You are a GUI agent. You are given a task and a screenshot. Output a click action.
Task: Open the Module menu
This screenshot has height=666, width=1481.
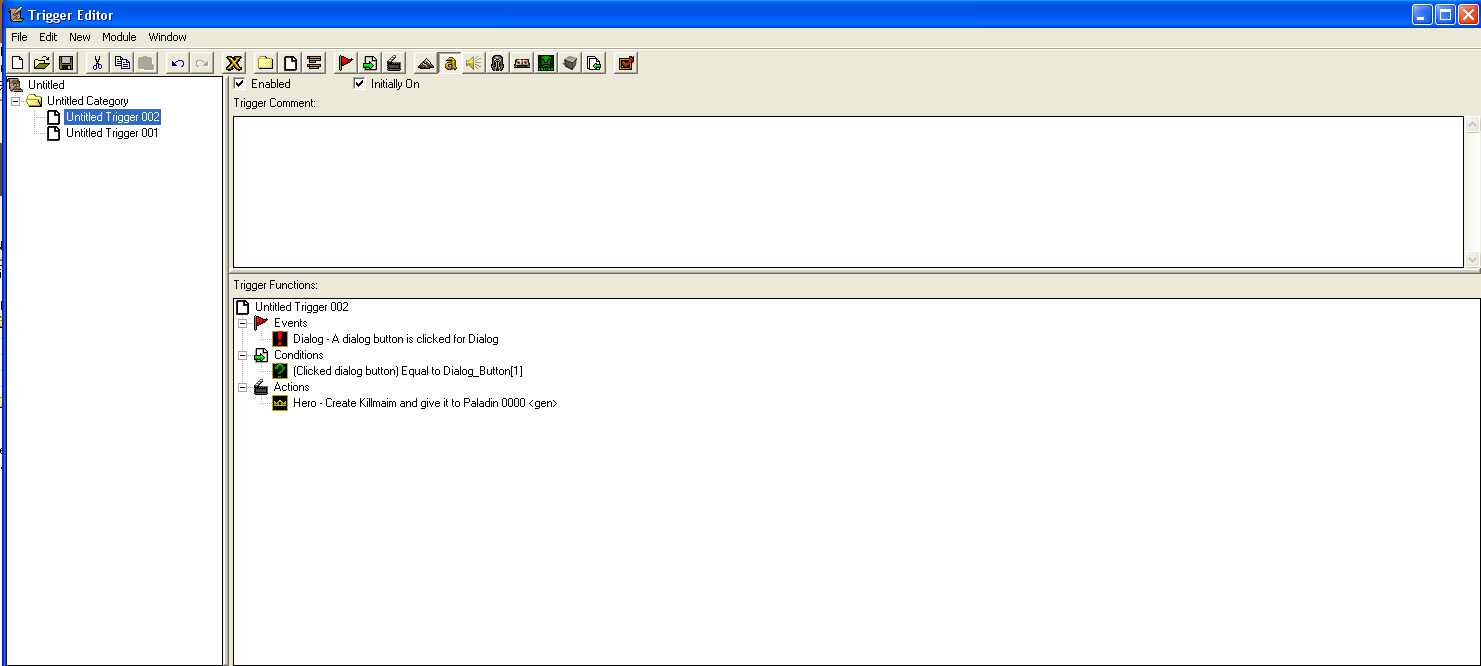click(x=119, y=37)
